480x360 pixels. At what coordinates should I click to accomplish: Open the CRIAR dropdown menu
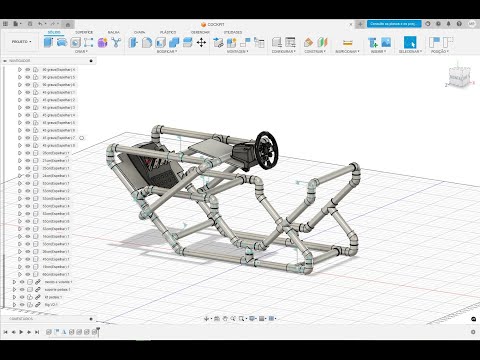81,52
